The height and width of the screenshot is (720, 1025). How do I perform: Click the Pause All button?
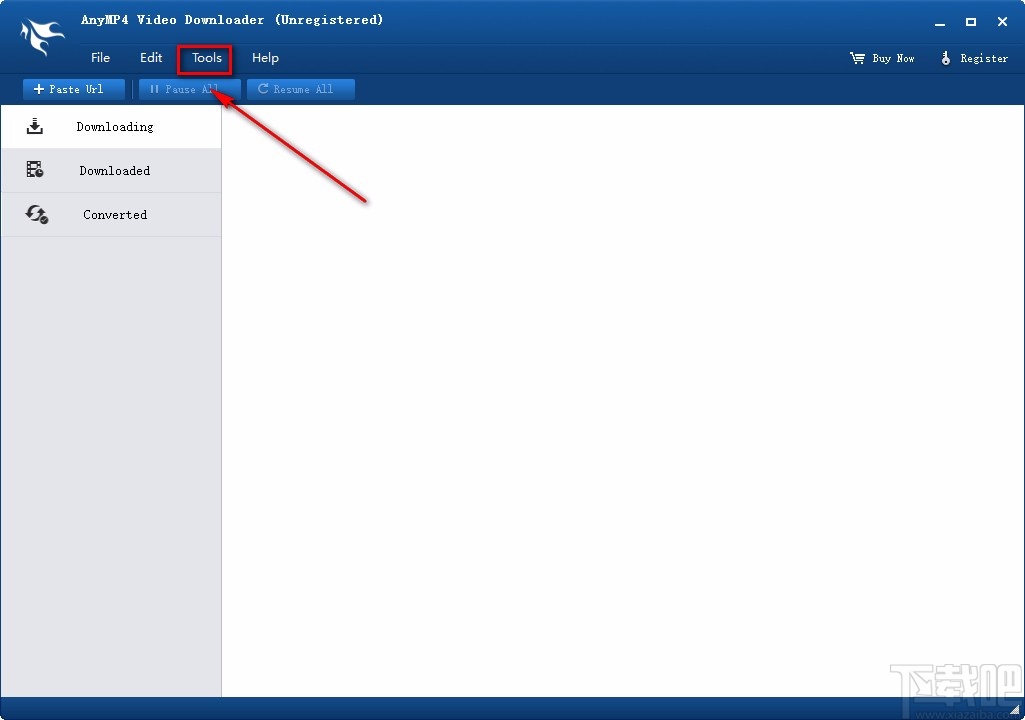click(190, 89)
